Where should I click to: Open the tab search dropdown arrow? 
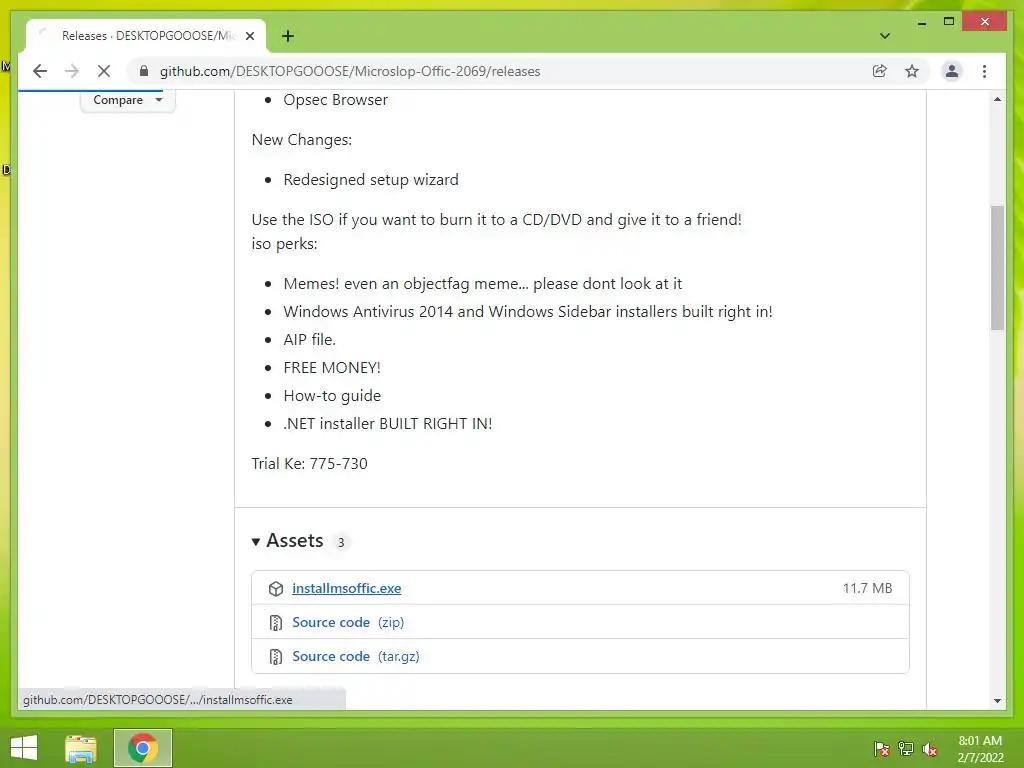pos(884,36)
